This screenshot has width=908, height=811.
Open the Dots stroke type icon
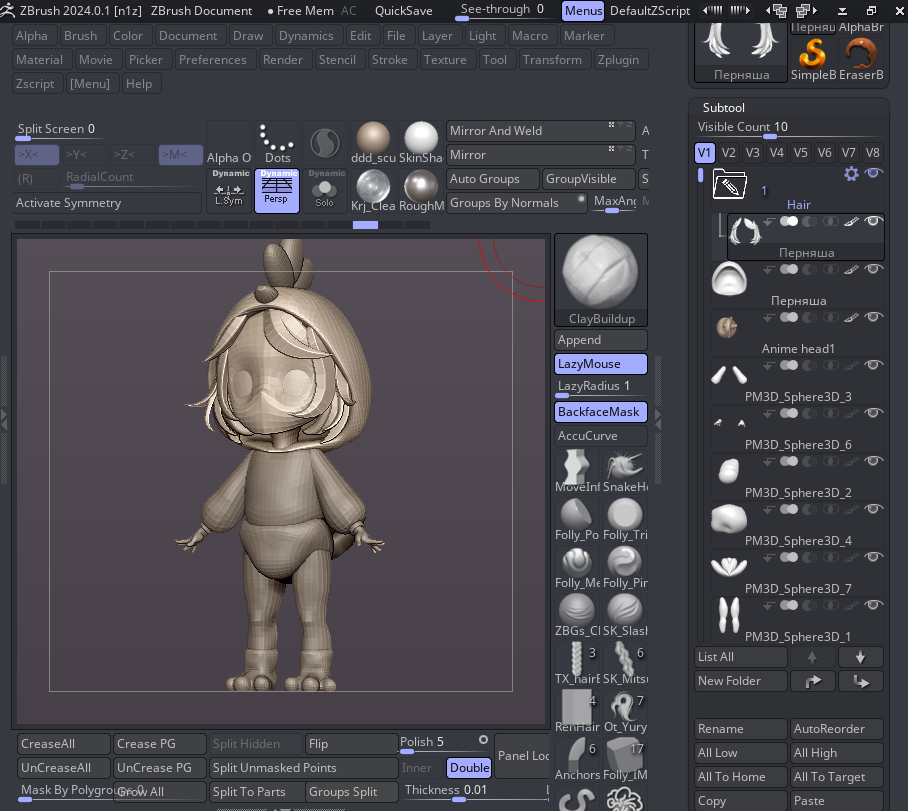pos(277,142)
